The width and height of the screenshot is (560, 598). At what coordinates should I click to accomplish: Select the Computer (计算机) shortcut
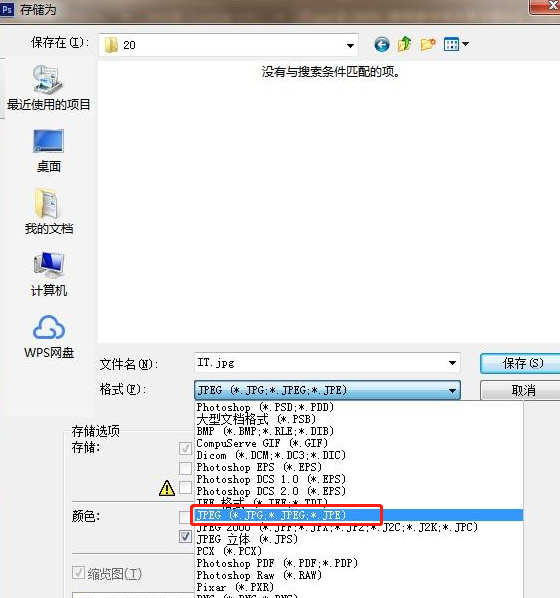click(x=48, y=274)
